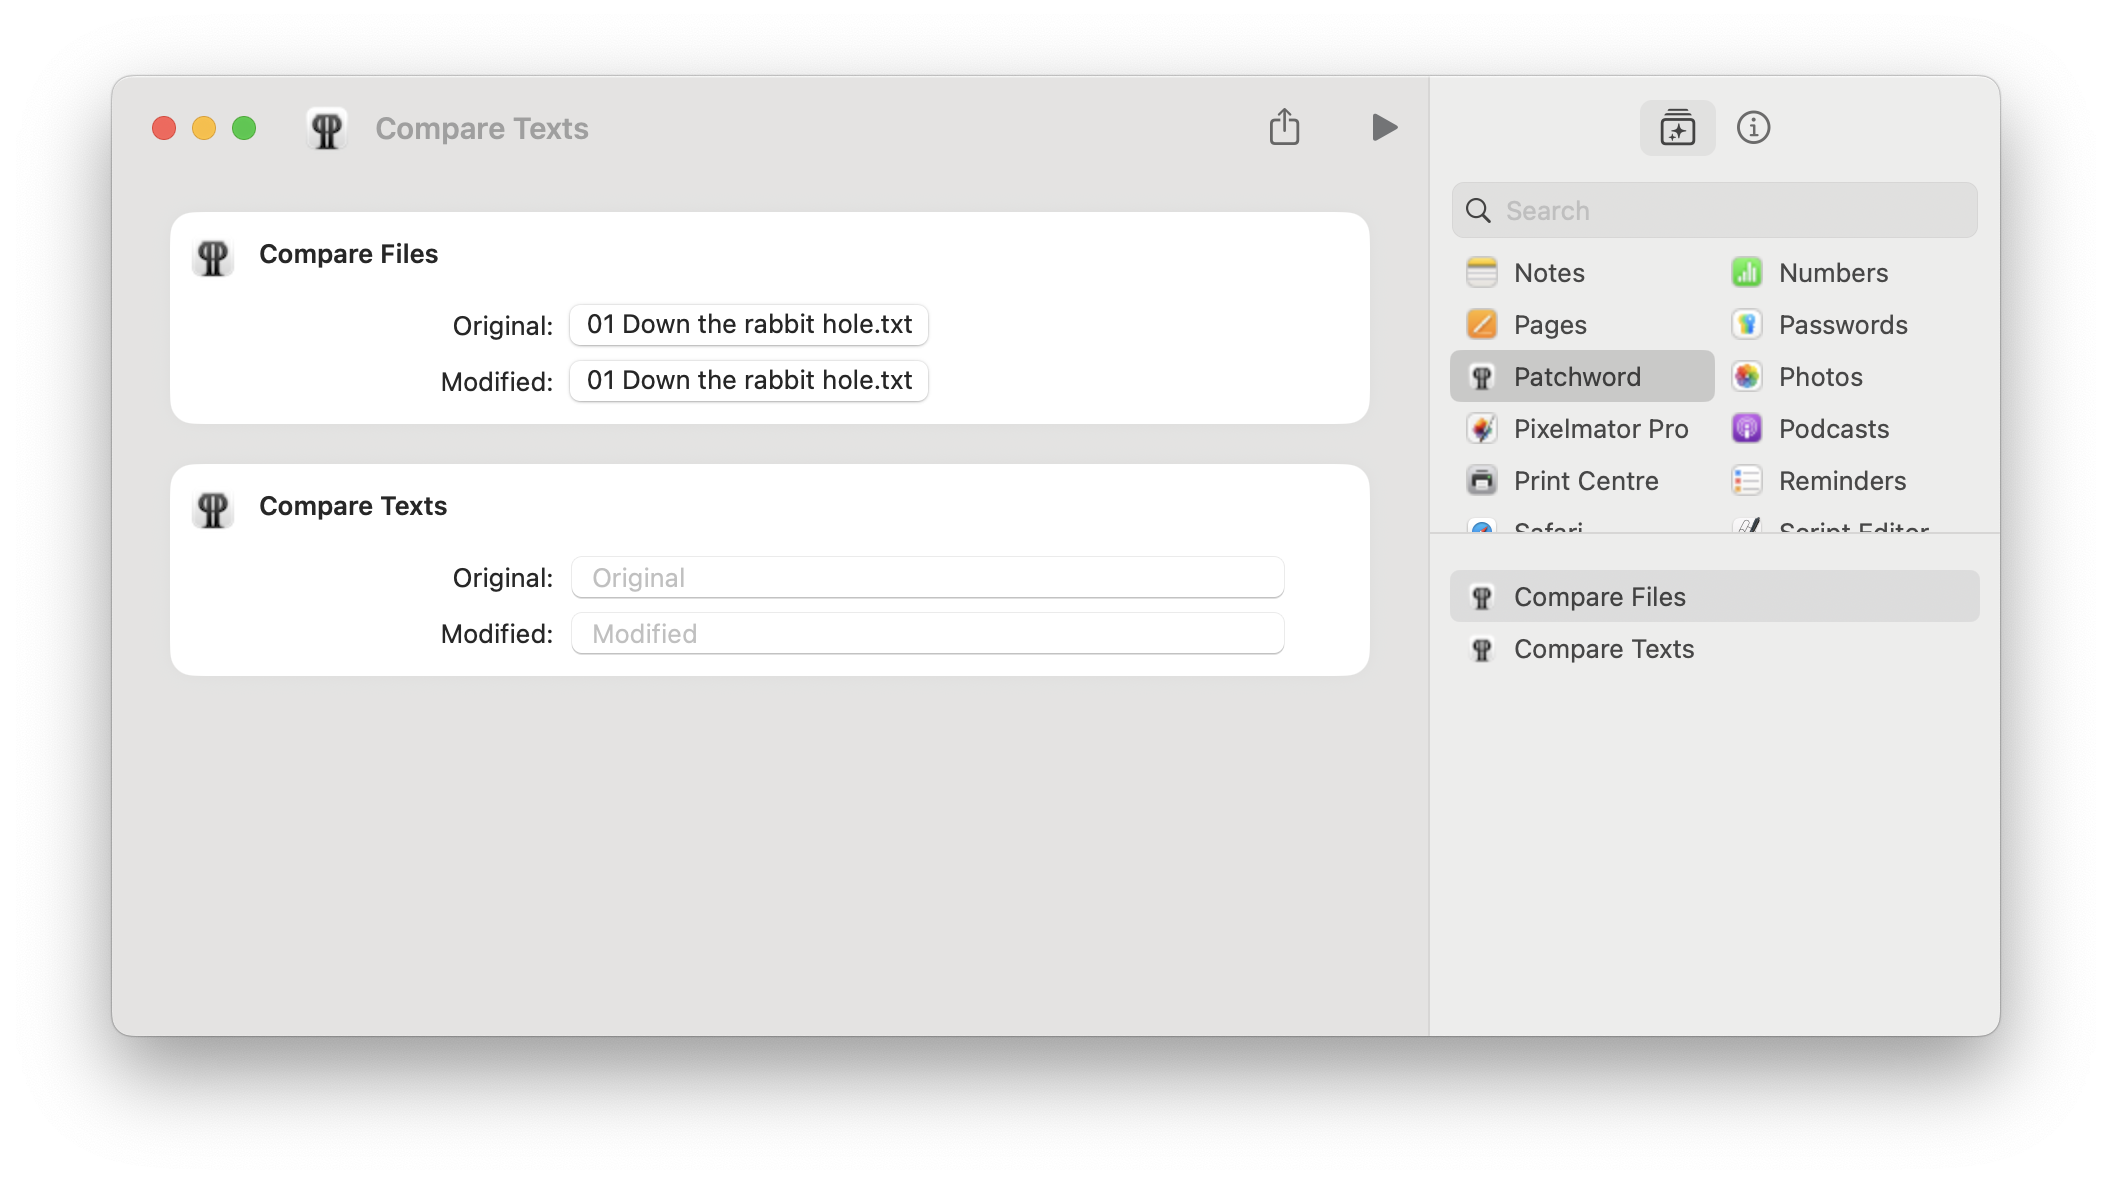This screenshot has width=2112, height=1184.
Task: Select Notes in the apps list
Action: click(1582, 272)
